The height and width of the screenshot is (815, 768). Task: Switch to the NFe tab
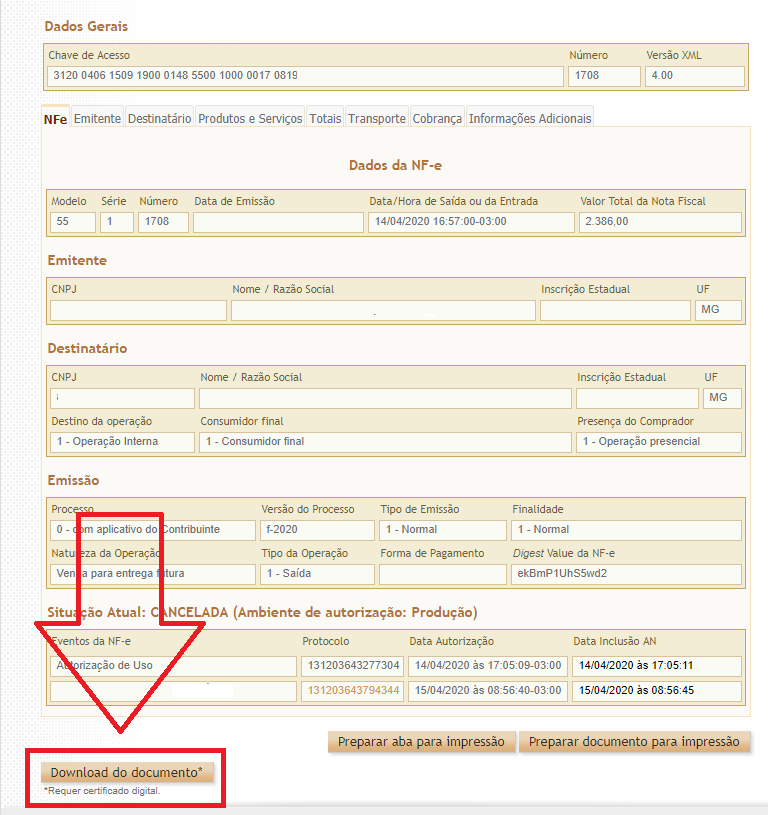tap(55, 118)
